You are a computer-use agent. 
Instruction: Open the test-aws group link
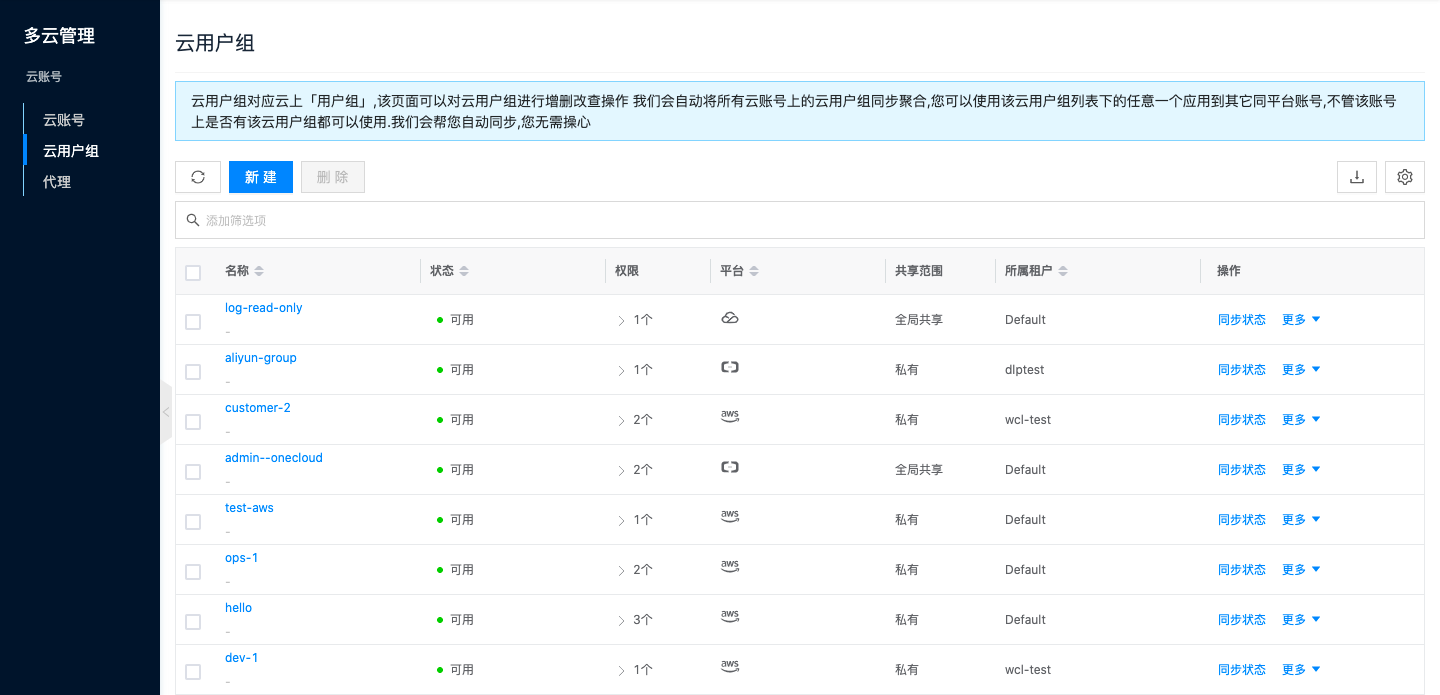click(249, 508)
